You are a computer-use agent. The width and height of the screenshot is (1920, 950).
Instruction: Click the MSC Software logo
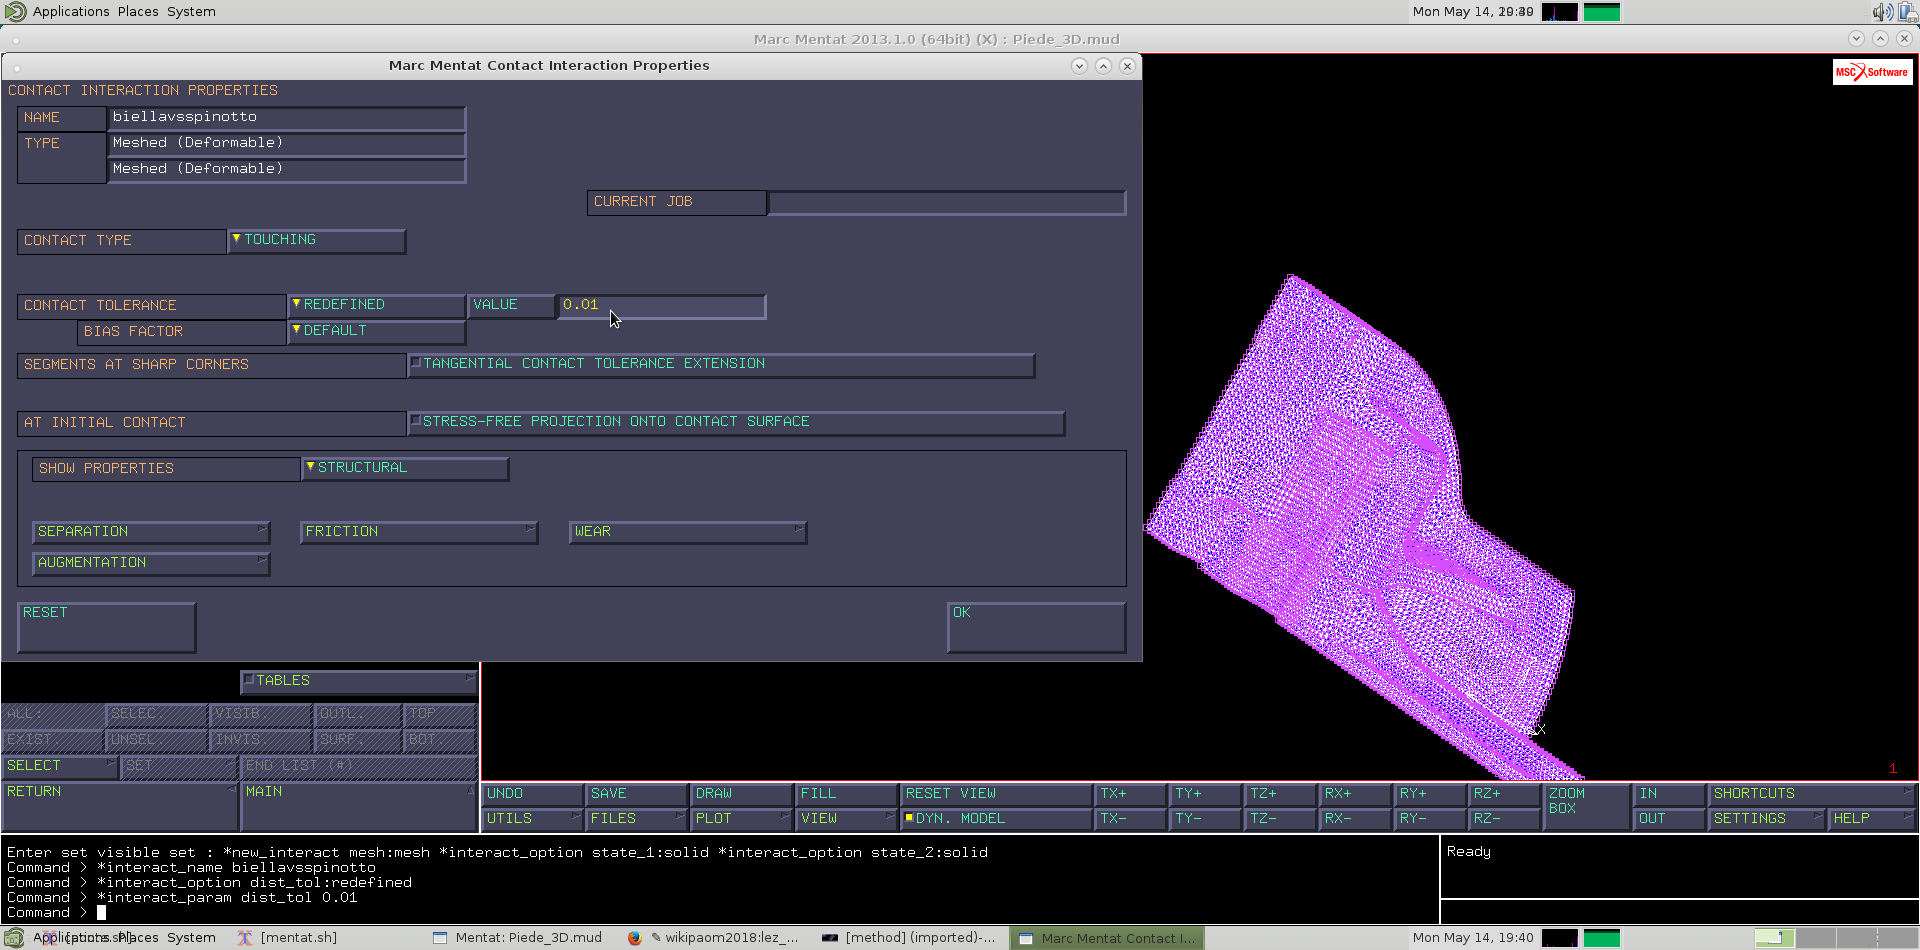click(x=1872, y=72)
